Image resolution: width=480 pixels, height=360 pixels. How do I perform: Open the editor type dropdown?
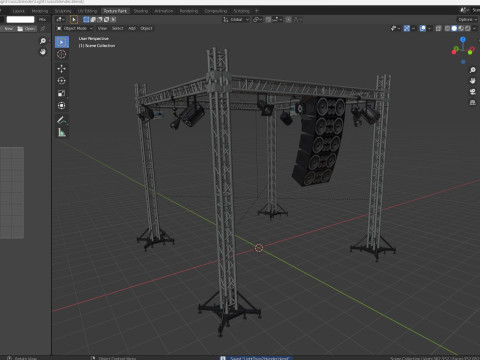pos(61,20)
